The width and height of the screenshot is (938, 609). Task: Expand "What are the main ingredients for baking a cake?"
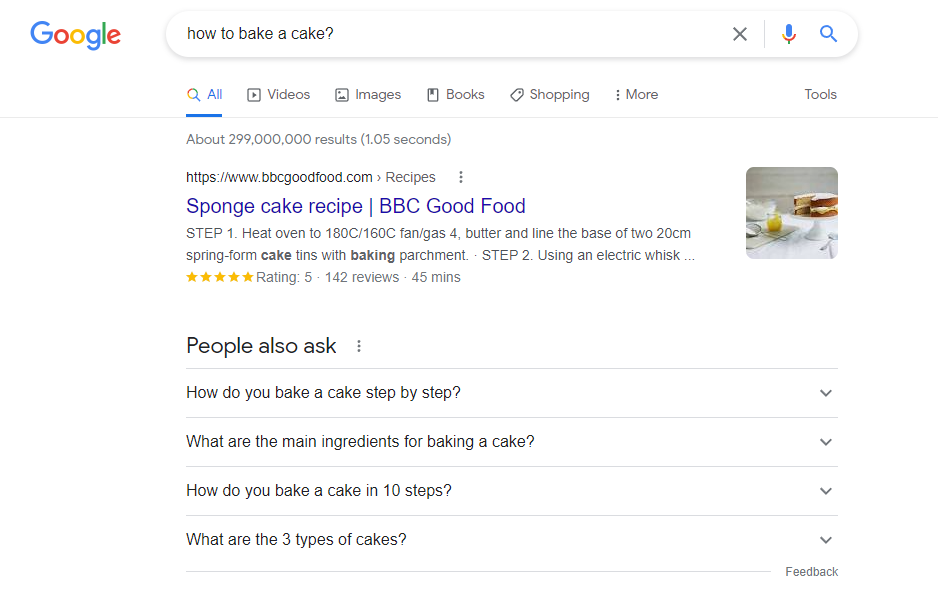[511, 442]
